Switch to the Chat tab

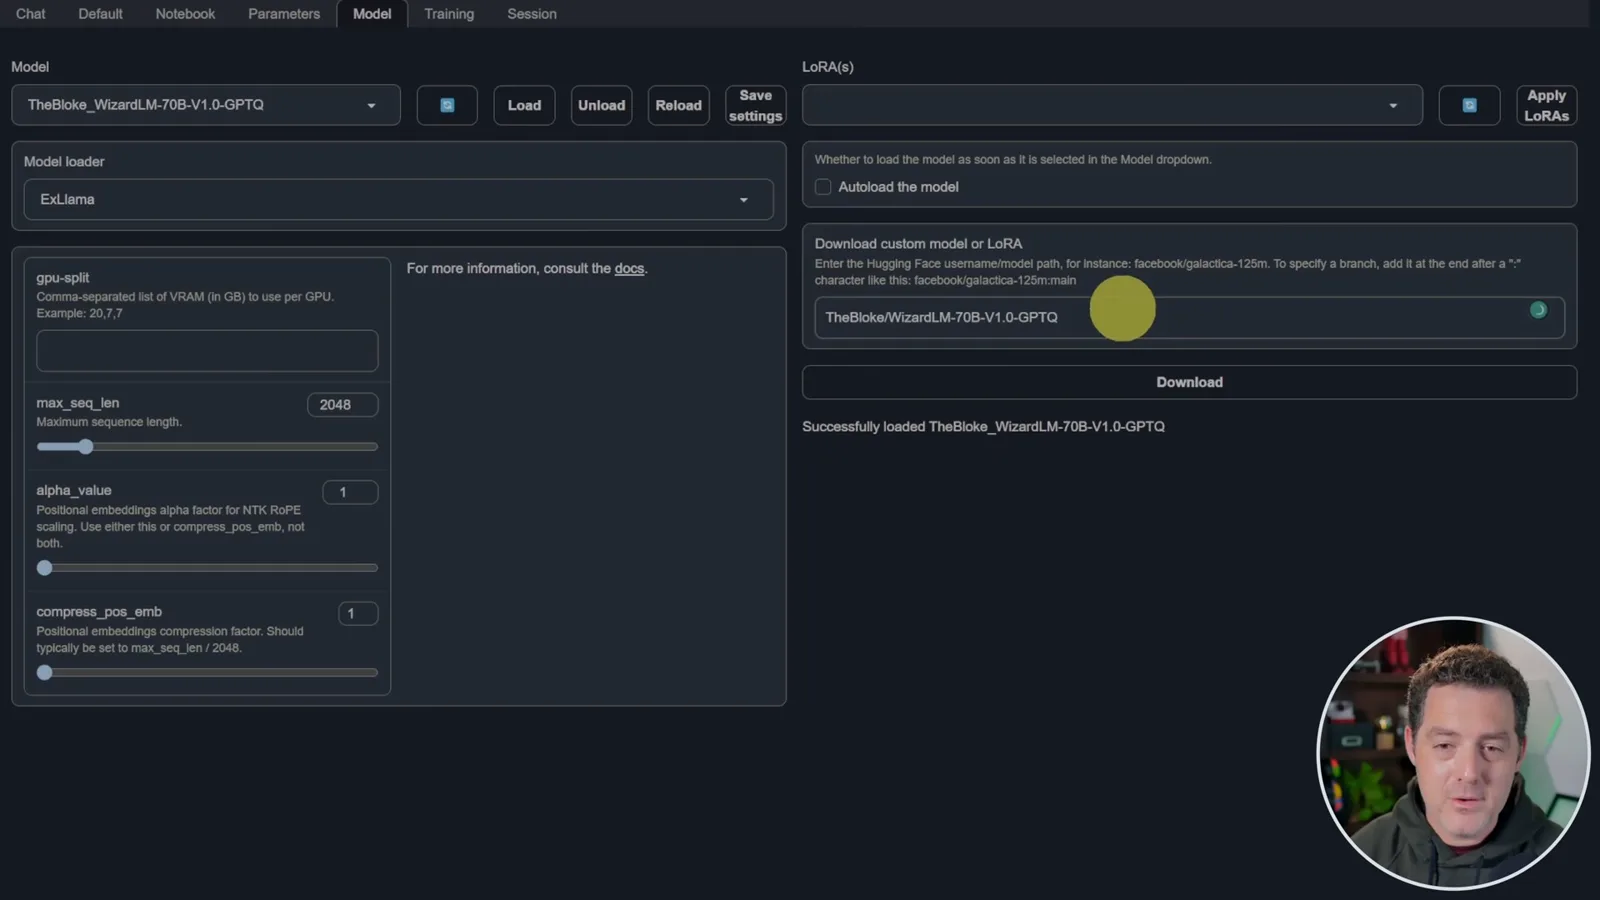(x=30, y=14)
